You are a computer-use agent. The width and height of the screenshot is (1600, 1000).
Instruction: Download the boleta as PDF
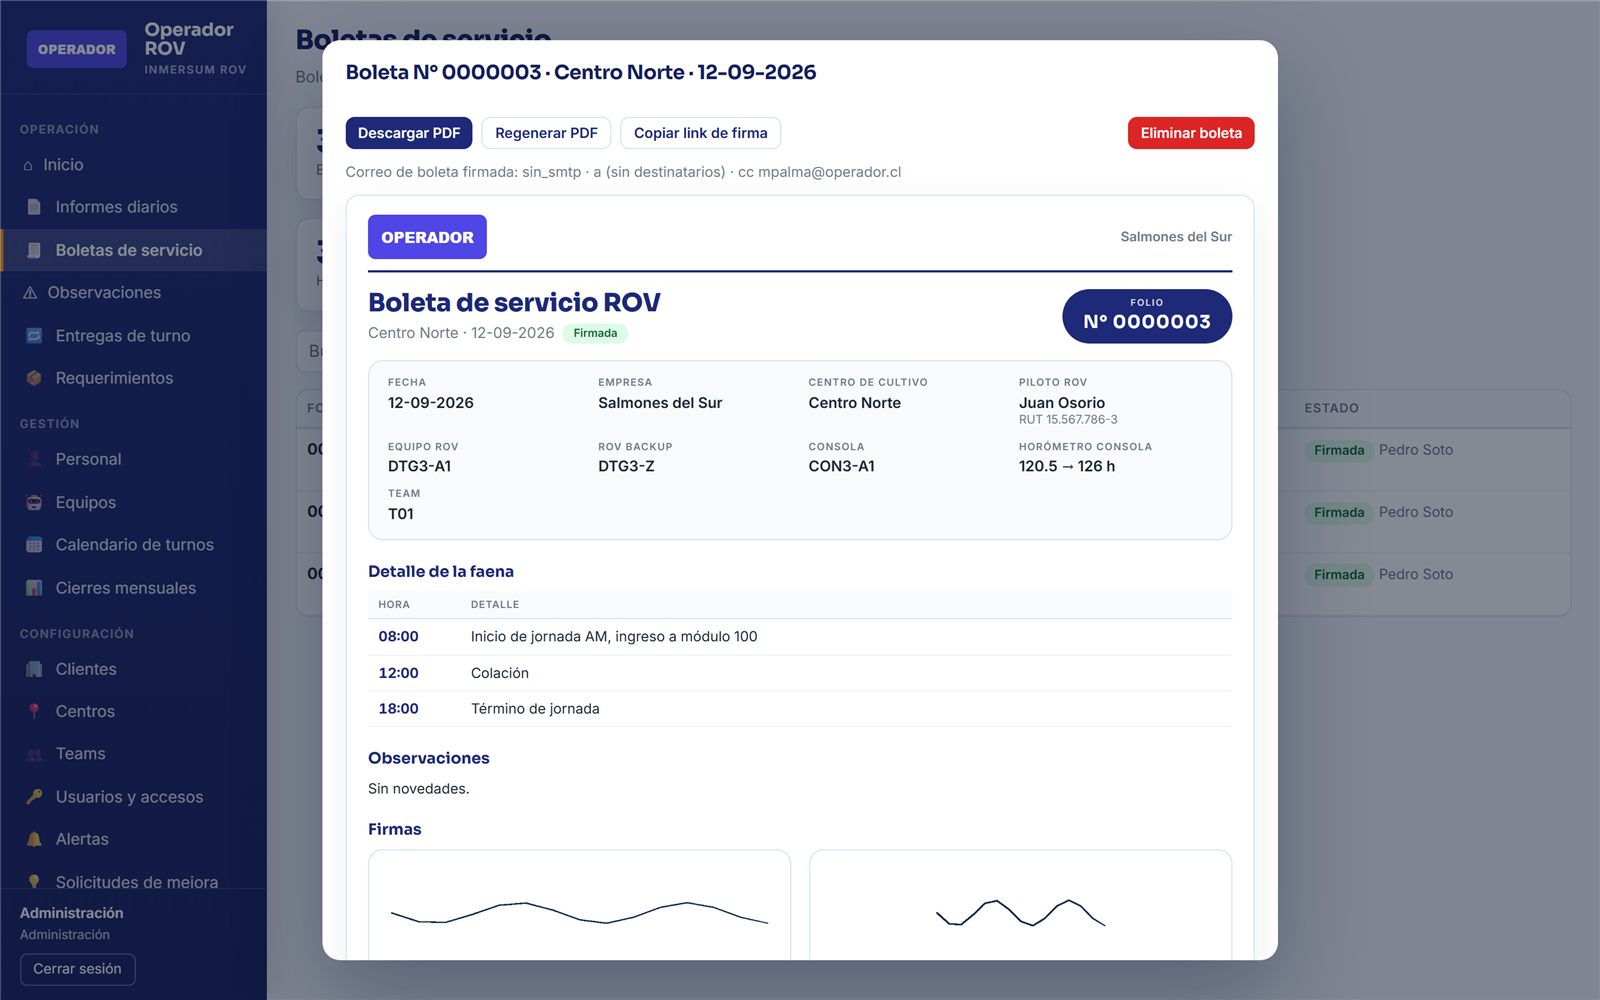[x=409, y=133]
